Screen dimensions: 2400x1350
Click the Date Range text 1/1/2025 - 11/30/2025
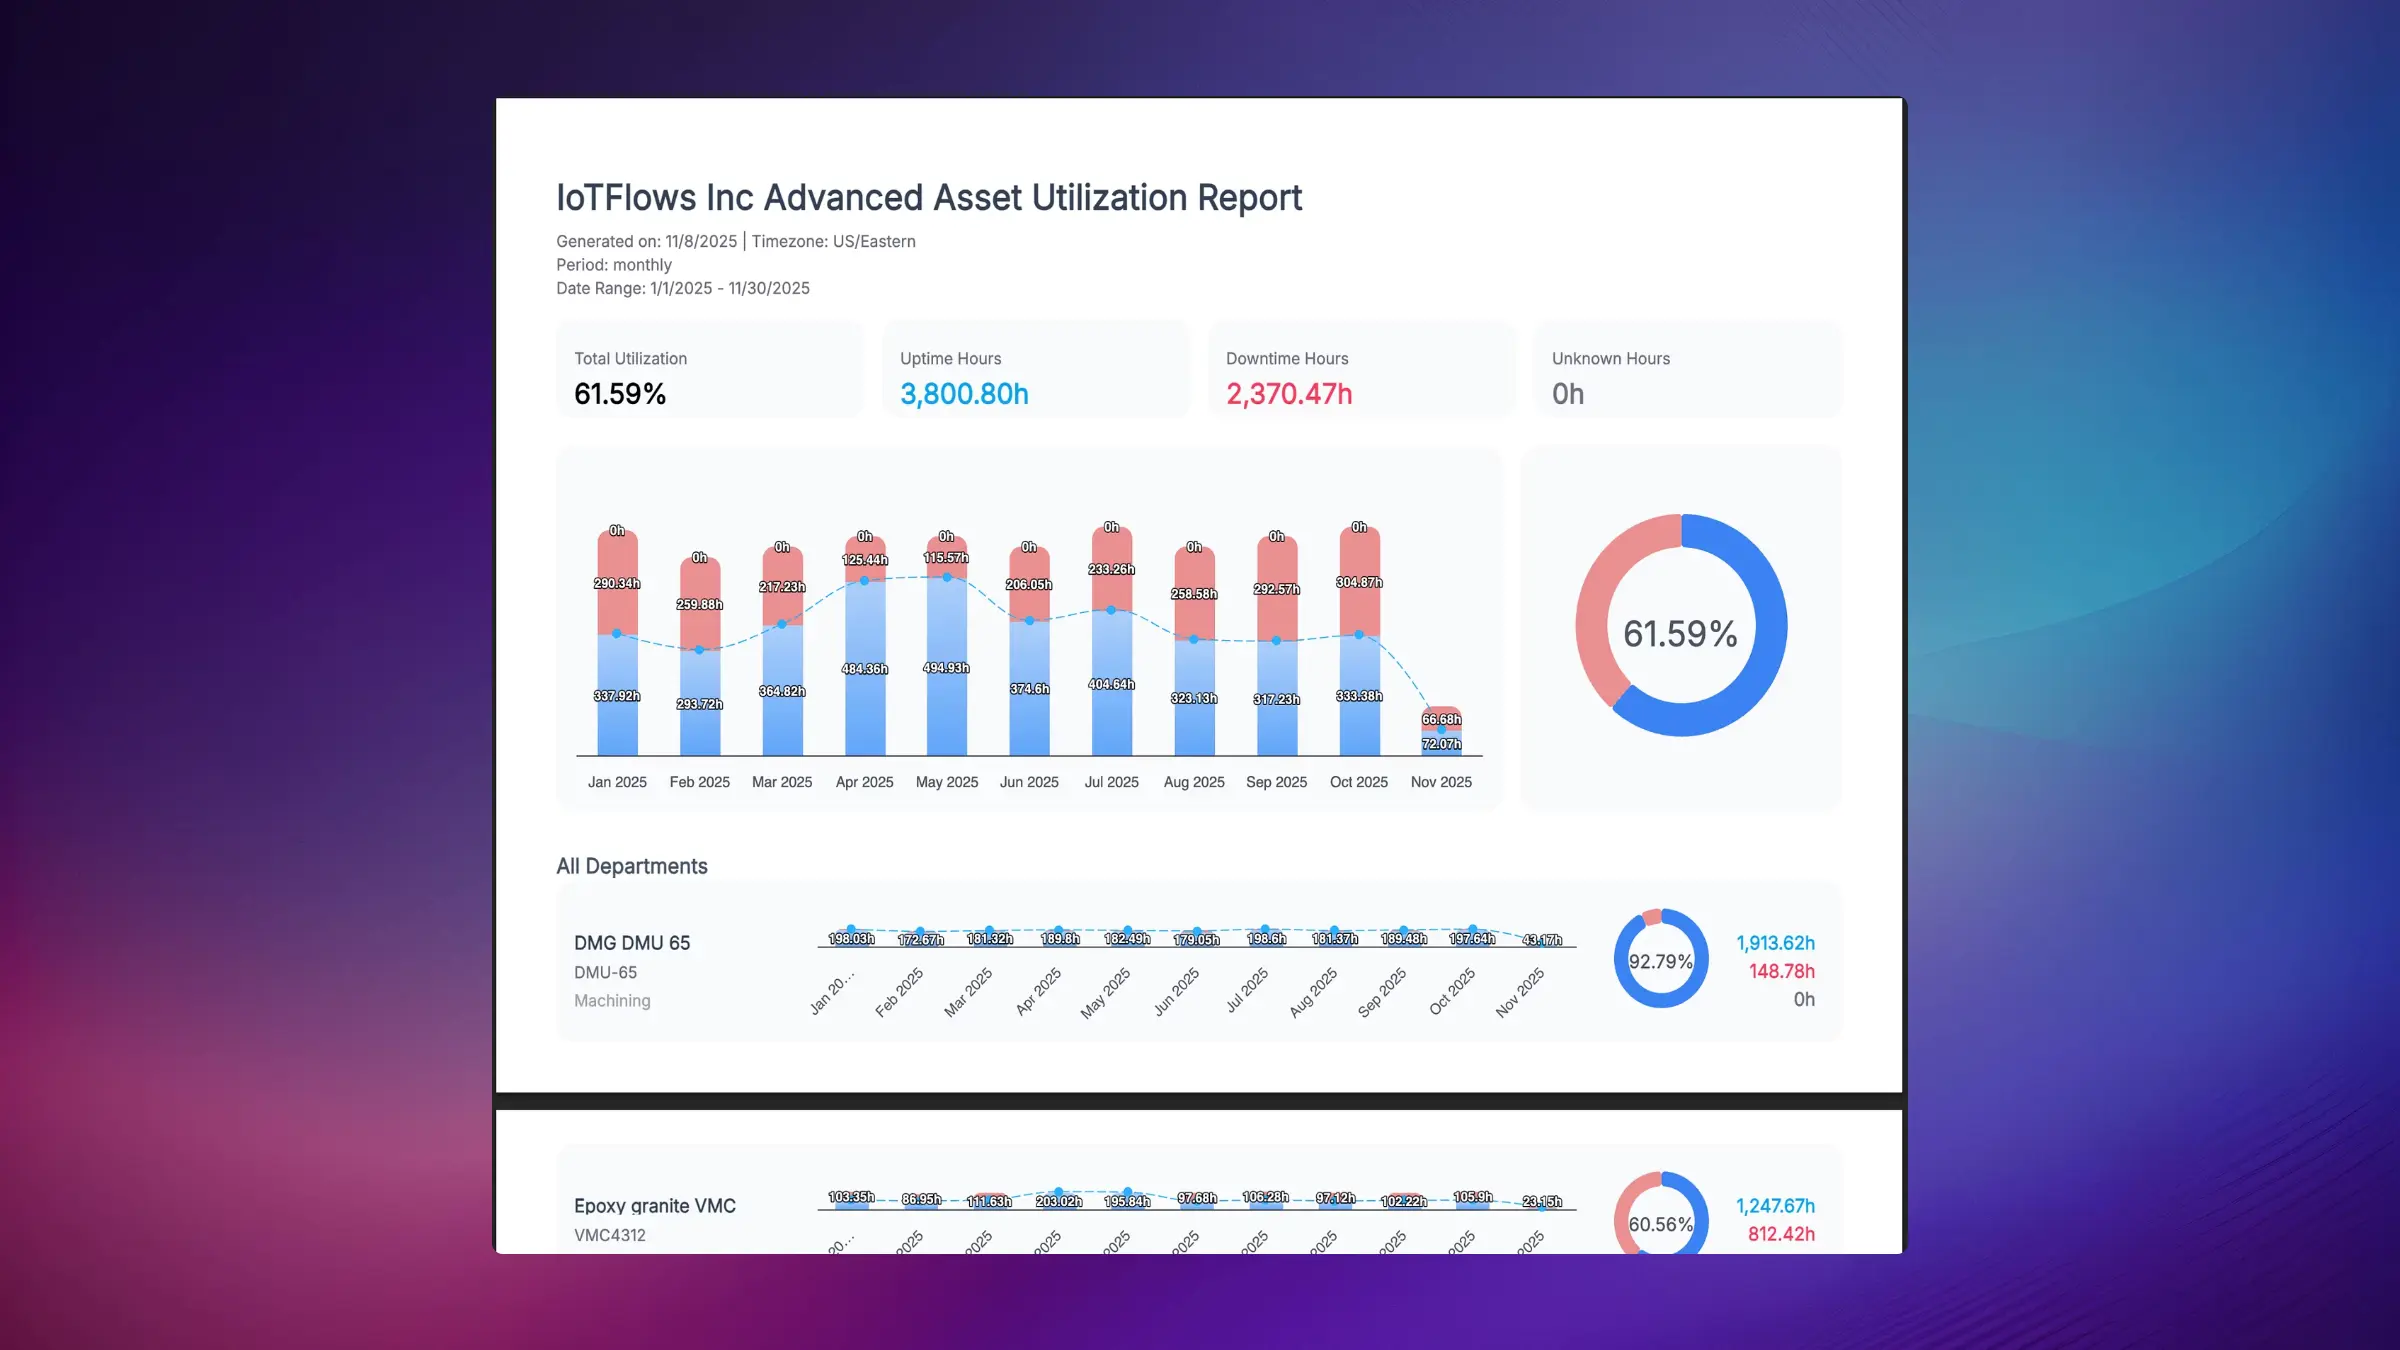[683, 288]
